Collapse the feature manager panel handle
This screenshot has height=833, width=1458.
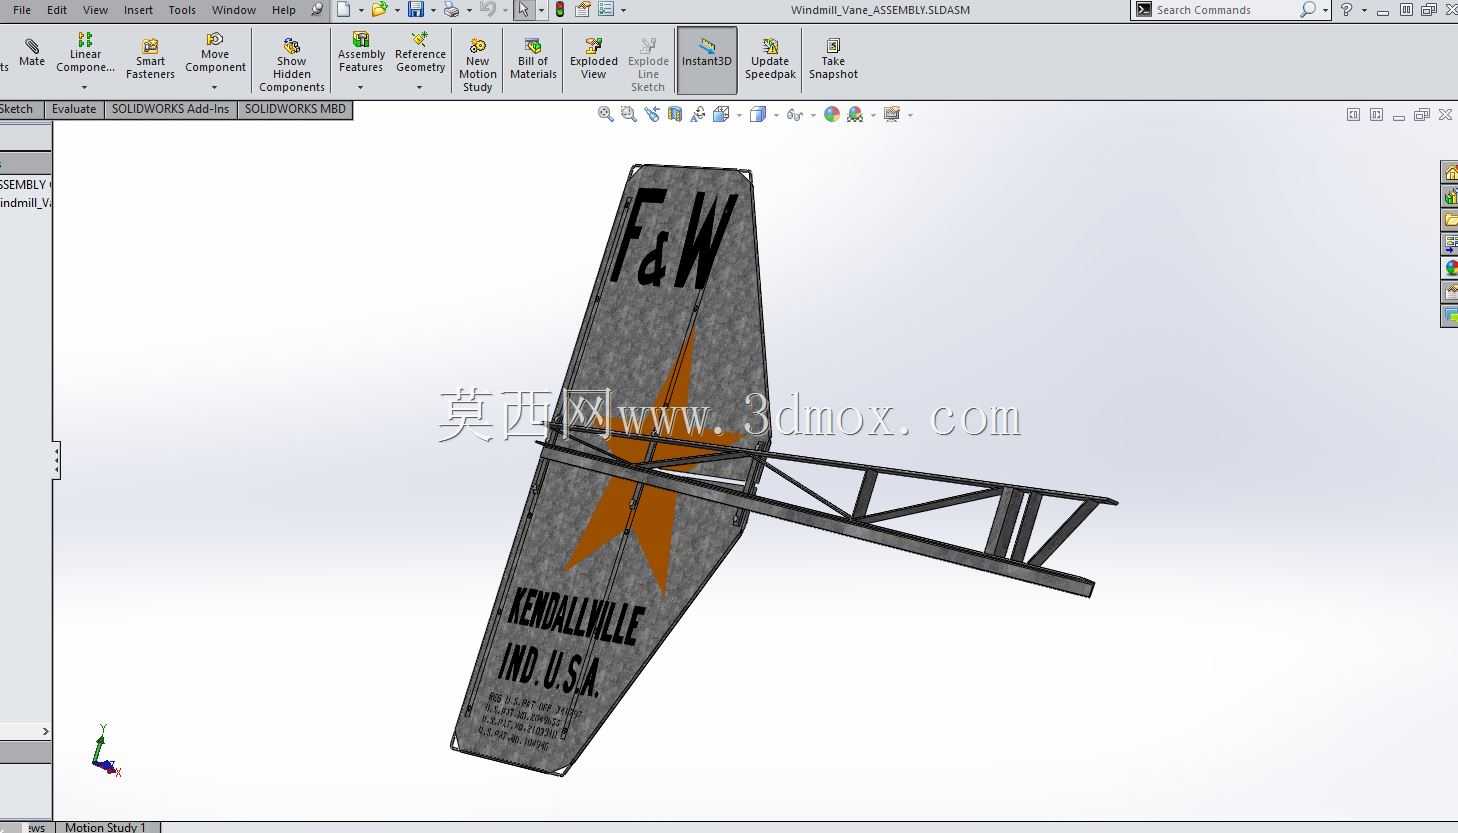[x=57, y=461]
